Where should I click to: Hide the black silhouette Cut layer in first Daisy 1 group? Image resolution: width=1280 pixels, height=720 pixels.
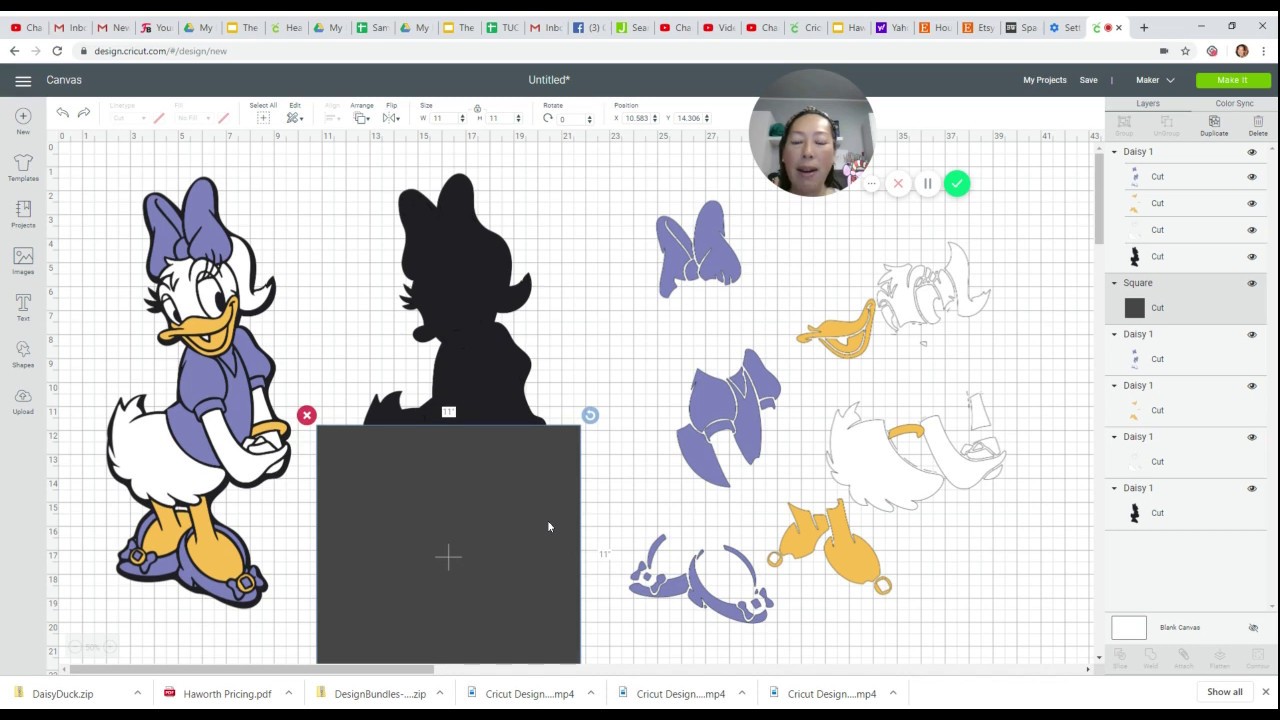1252,256
